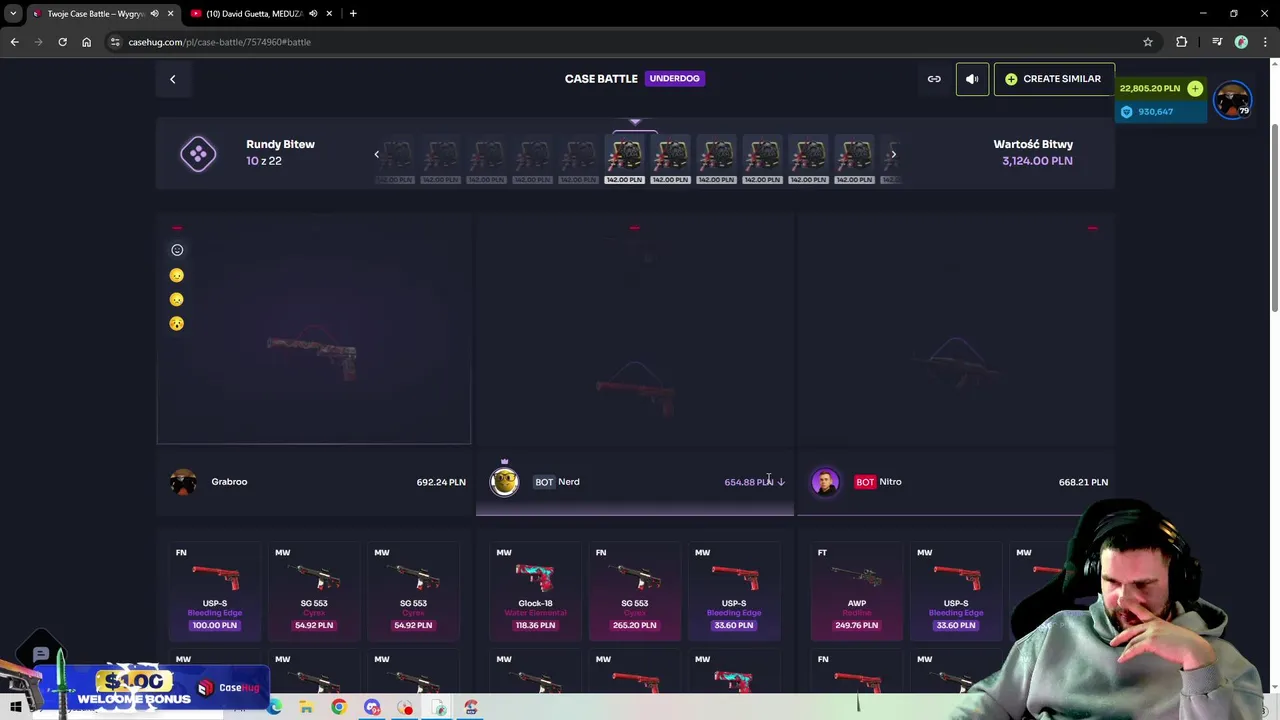Send the surprised emoji reaction
The width and height of the screenshot is (1280, 720).
pyautogui.click(x=177, y=323)
